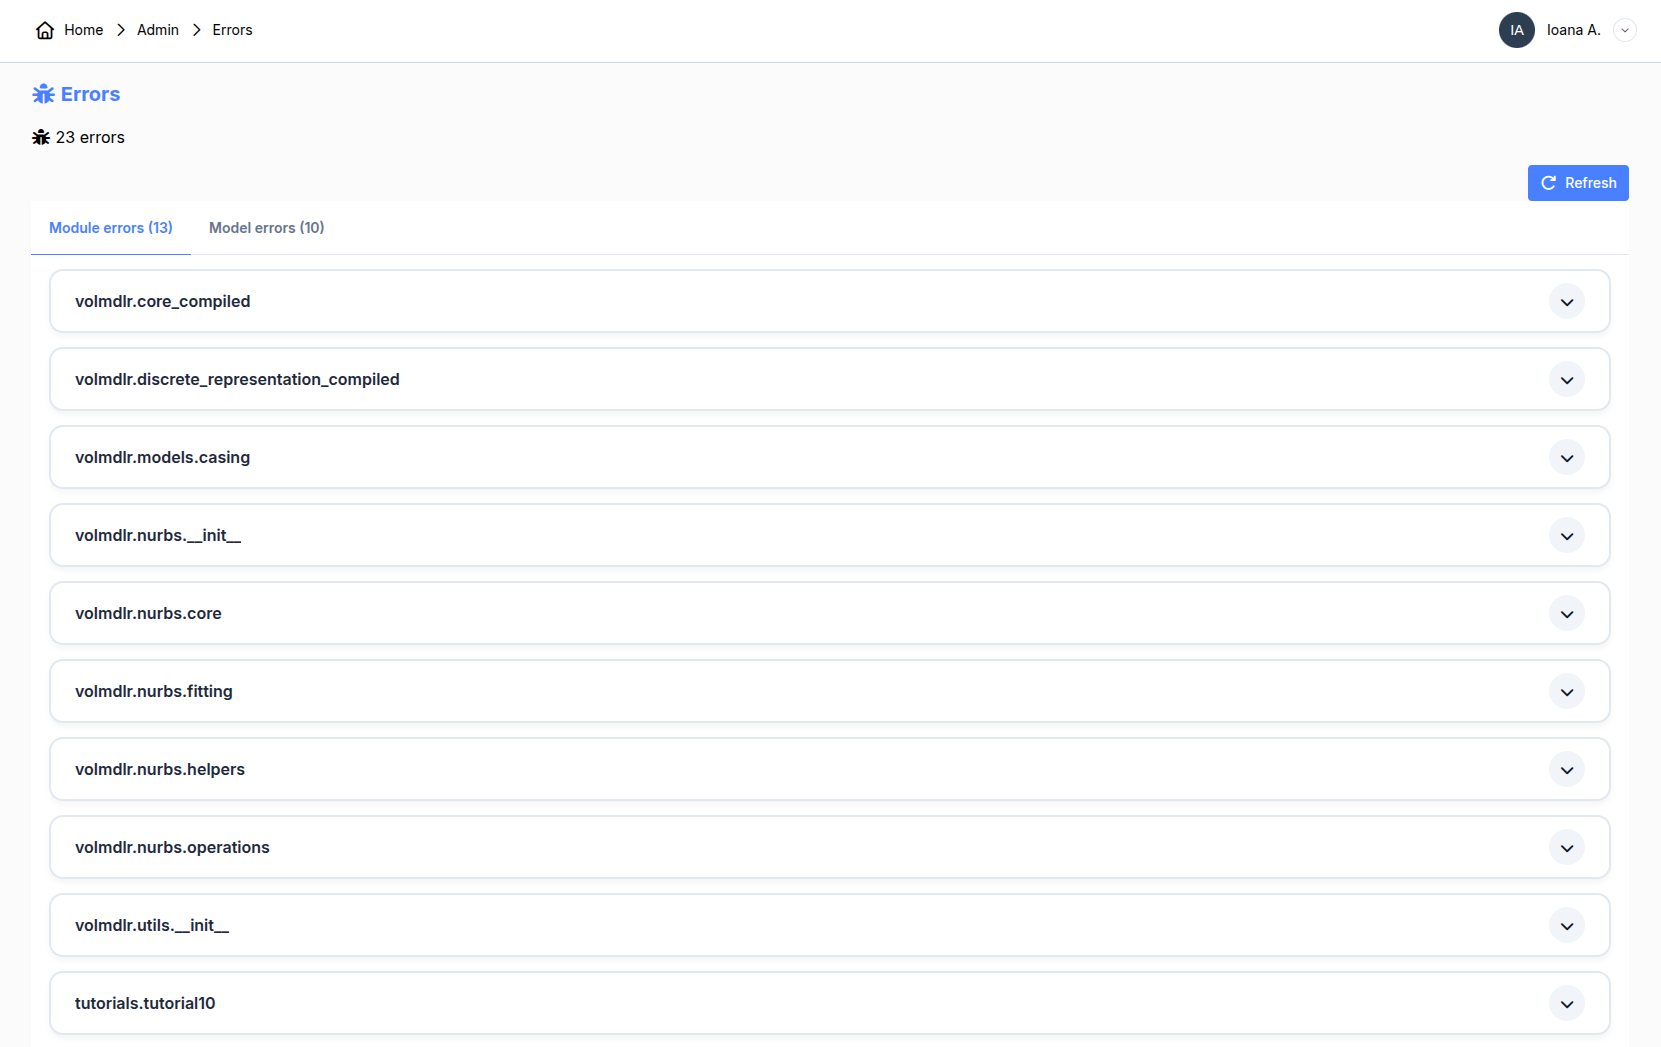Navigate to Home breadcrumb link

(83, 30)
